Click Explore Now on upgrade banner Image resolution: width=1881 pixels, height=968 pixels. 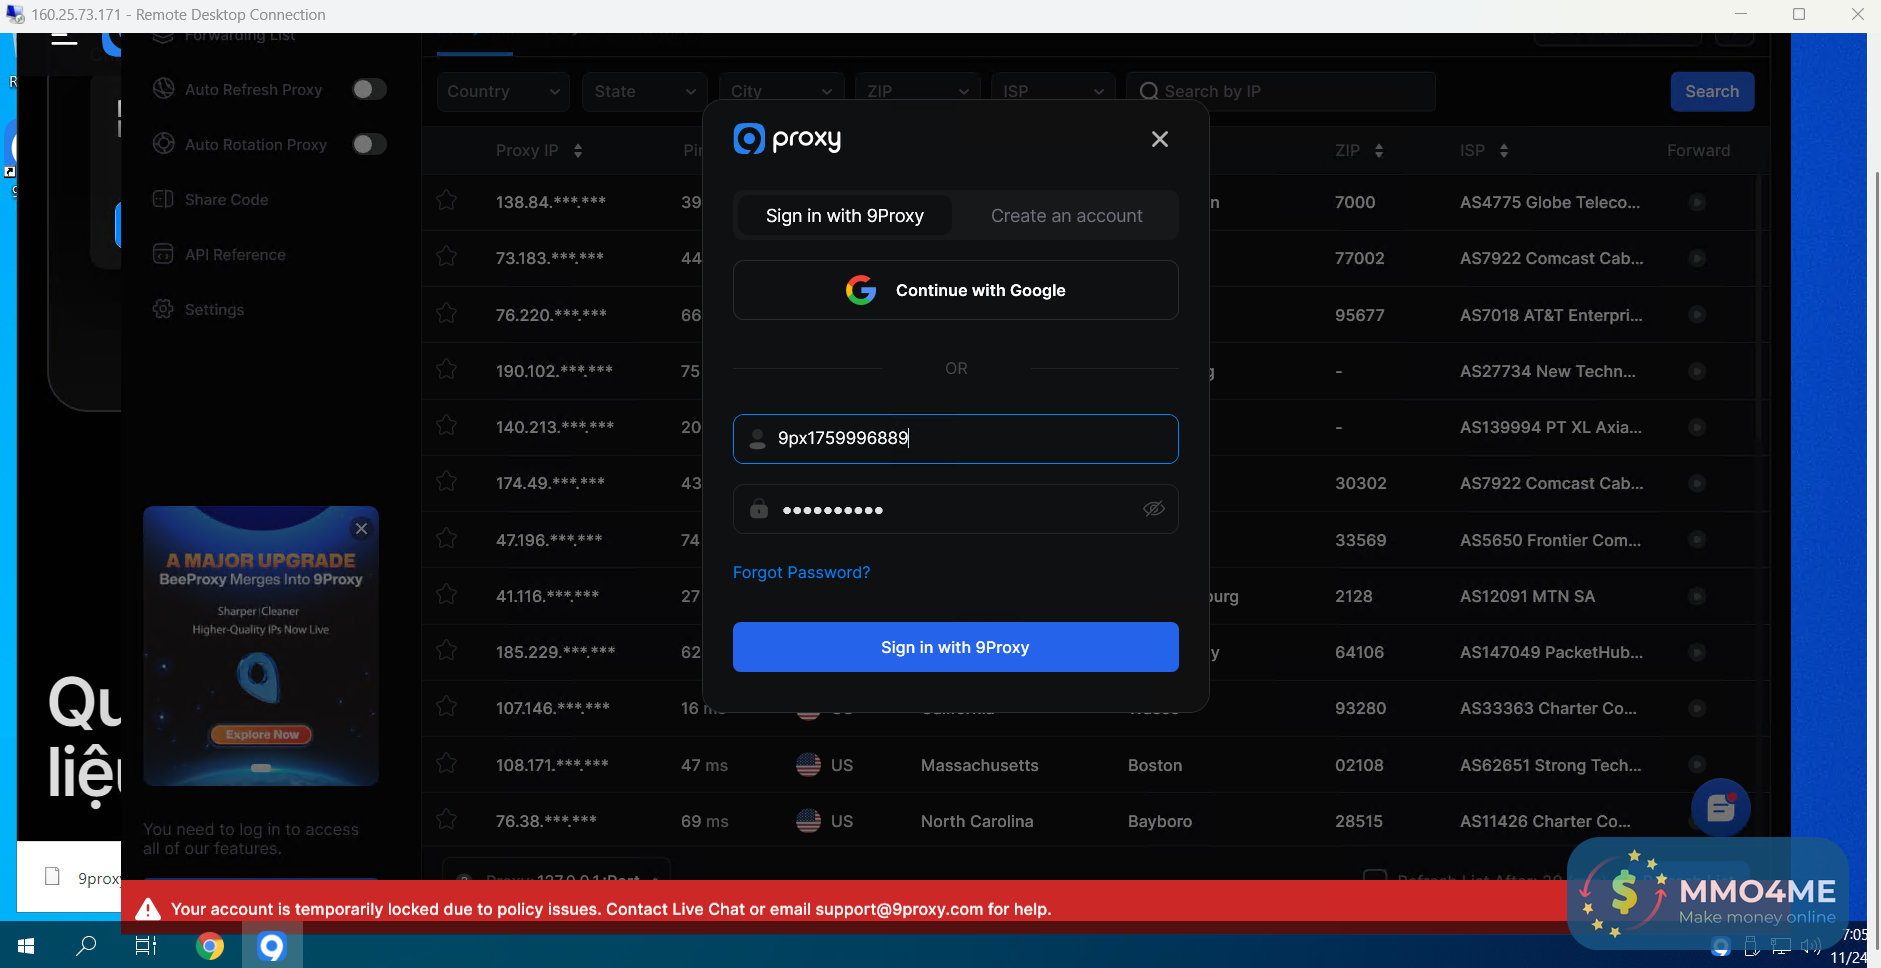point(261,734)
